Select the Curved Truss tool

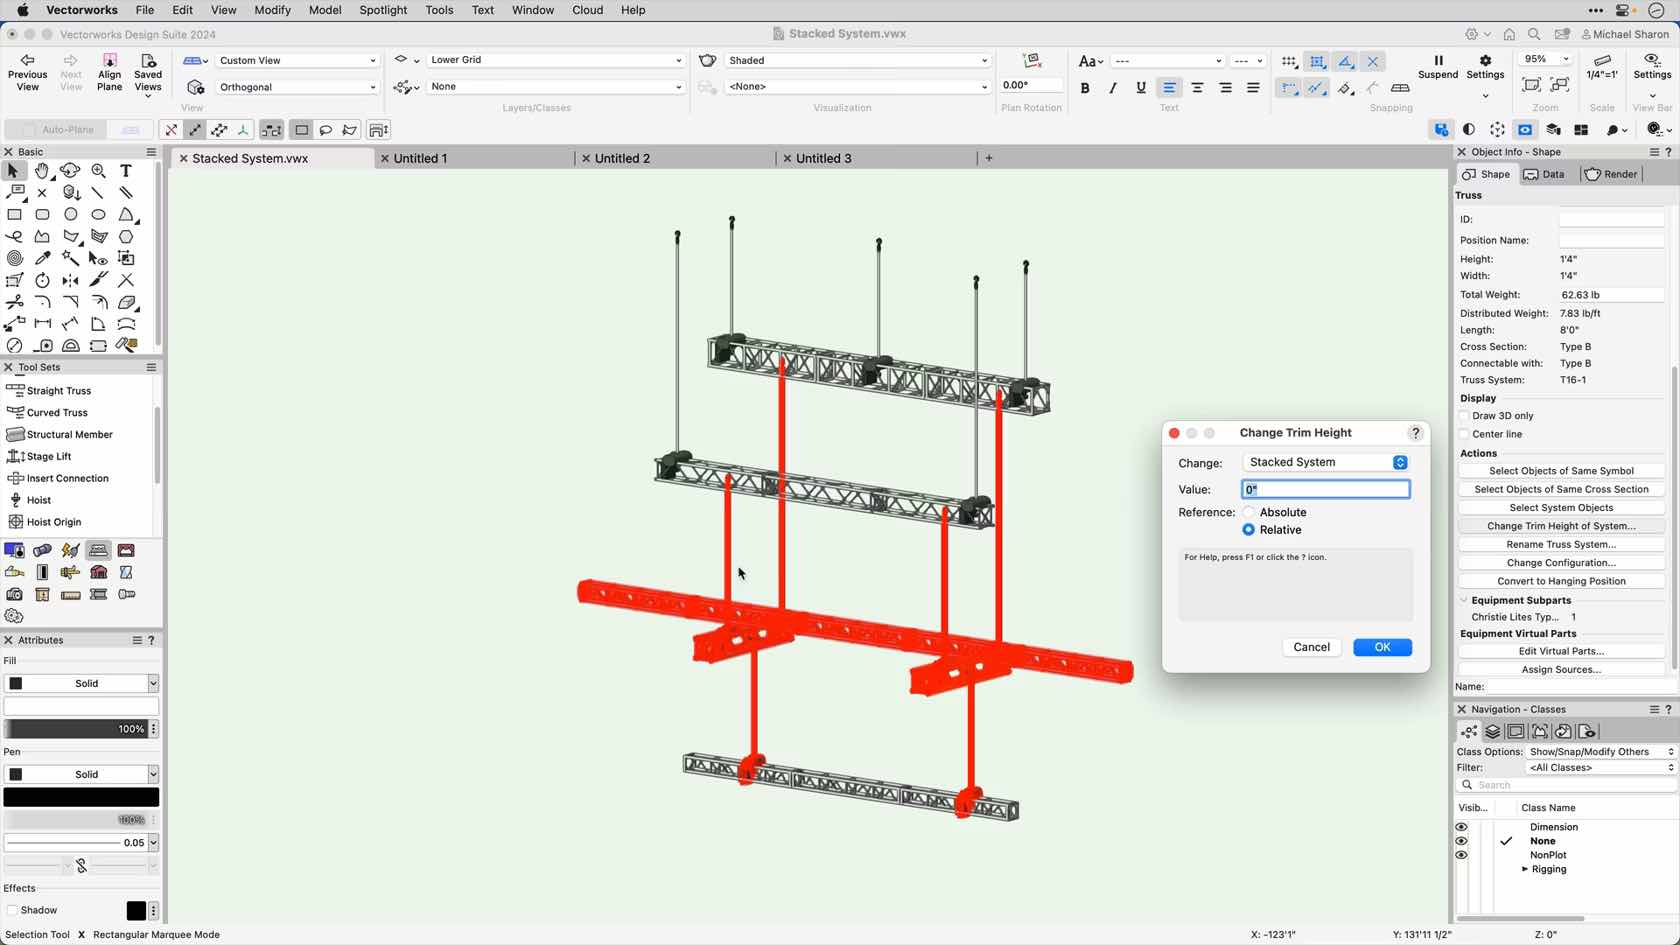49,412
